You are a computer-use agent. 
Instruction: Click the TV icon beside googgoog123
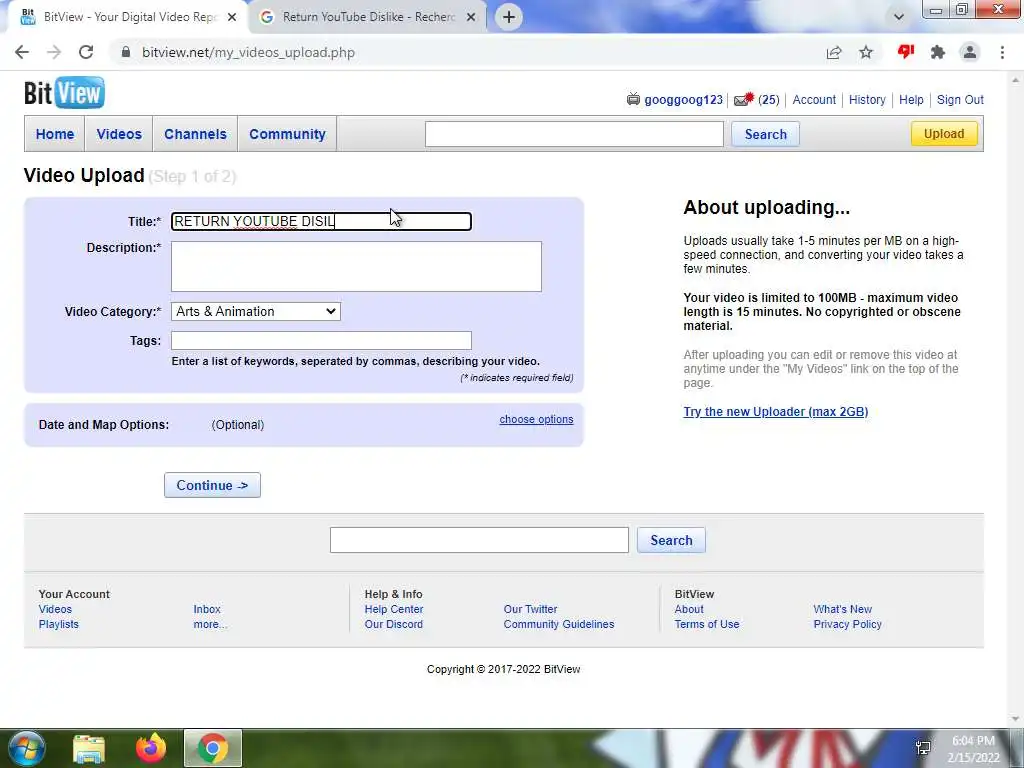click(633, 99)
